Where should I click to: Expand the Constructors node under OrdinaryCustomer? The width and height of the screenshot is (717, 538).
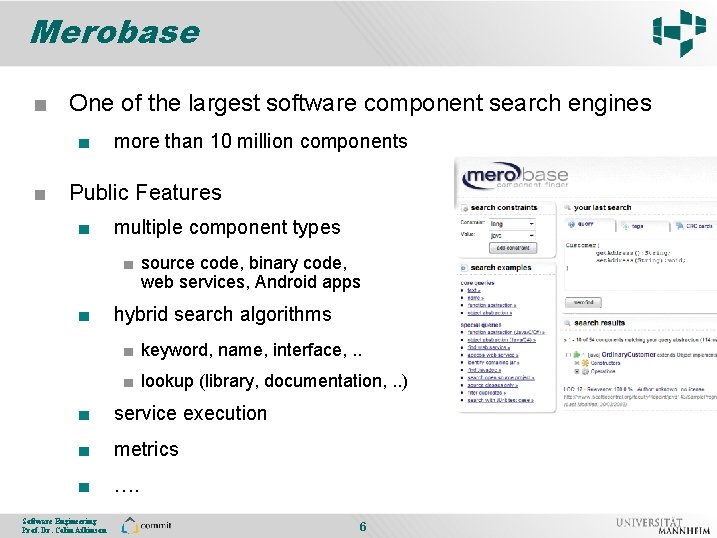[x=577, y=363]
